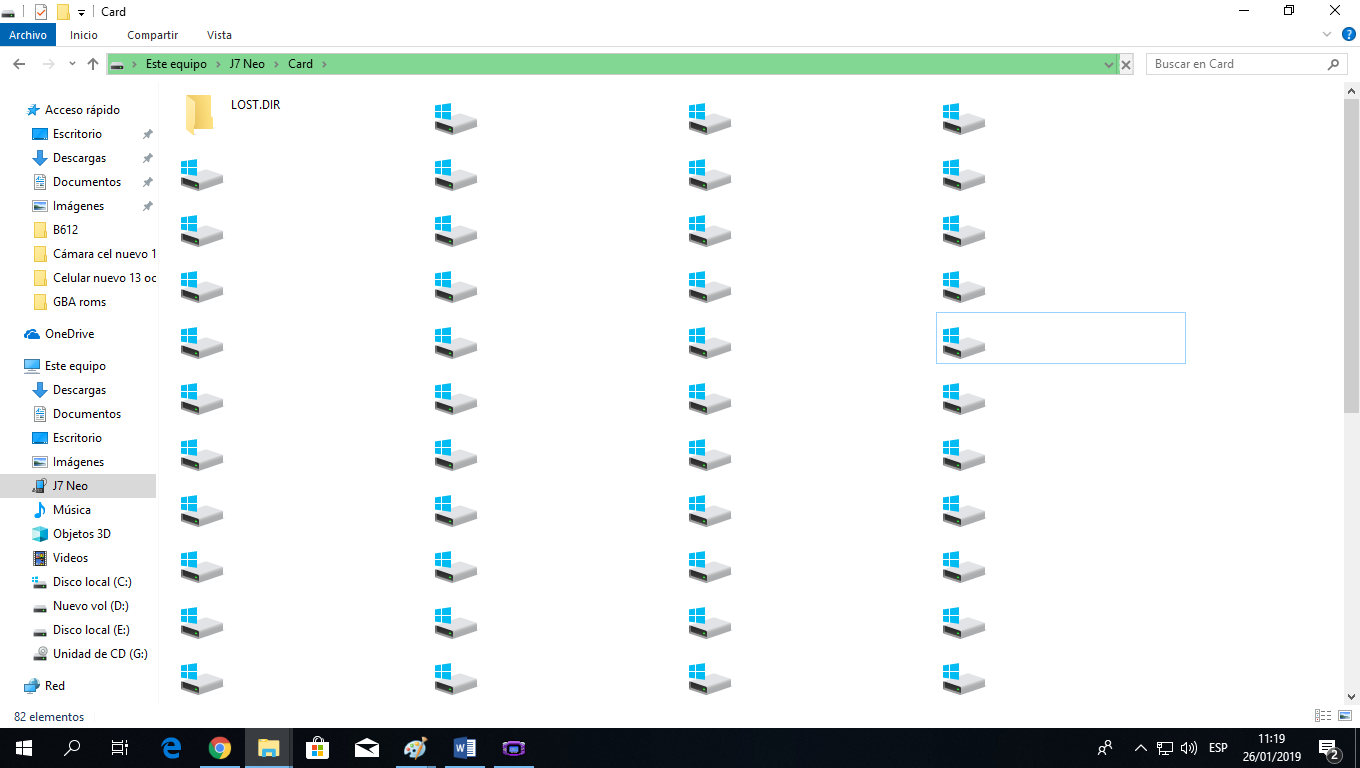Open the Windows Start menu

(24, 748)
